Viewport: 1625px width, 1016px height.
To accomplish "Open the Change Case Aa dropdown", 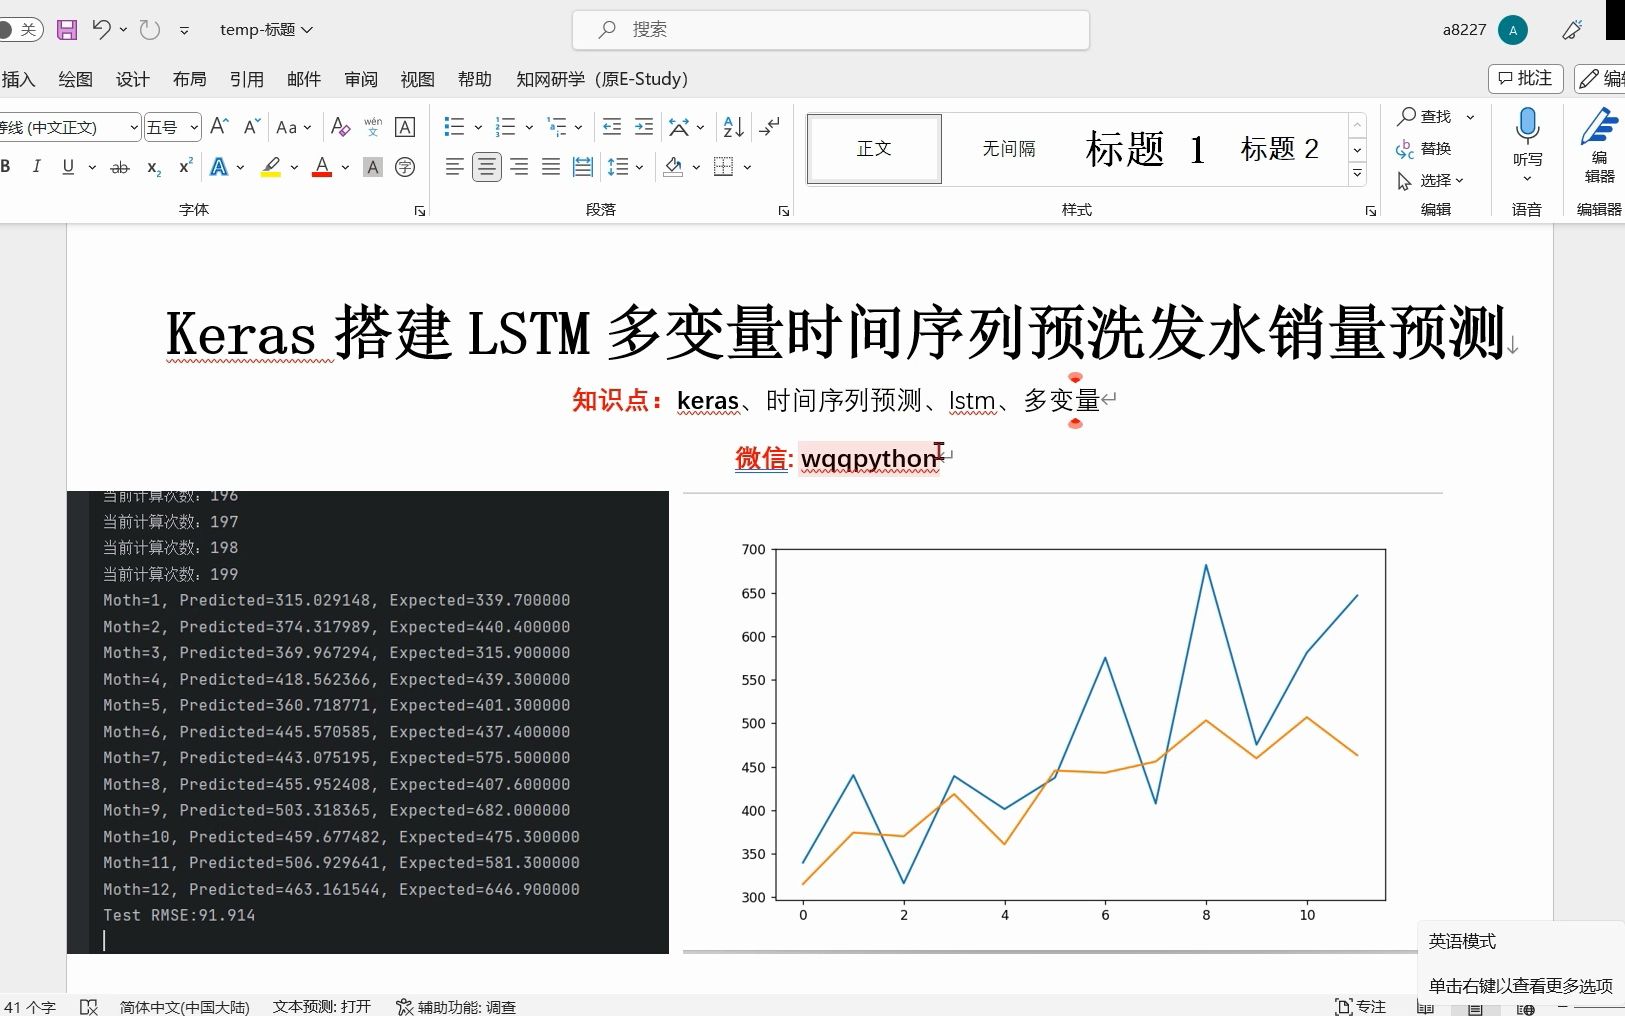I will (294, 127).
